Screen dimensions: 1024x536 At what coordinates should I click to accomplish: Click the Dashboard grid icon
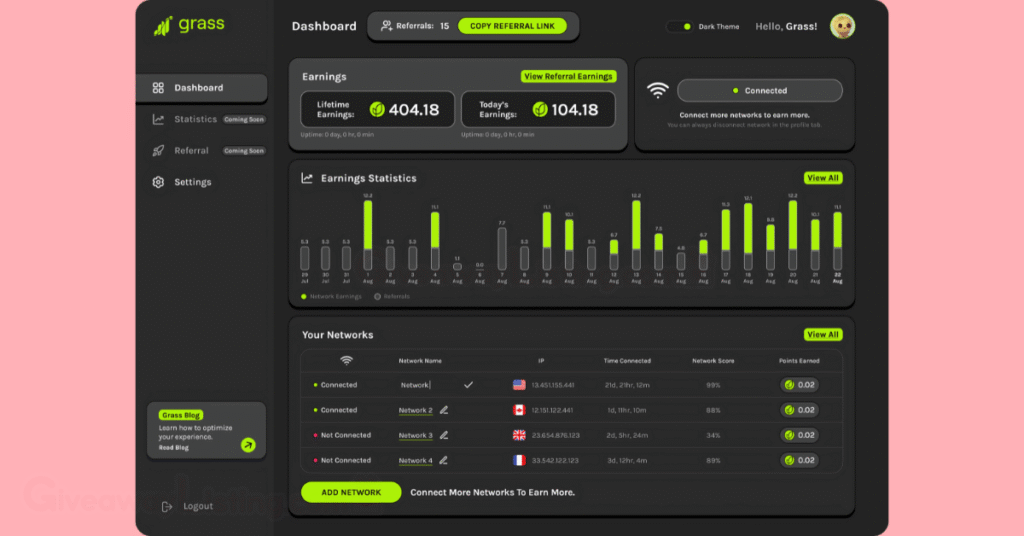coord(158,88)
